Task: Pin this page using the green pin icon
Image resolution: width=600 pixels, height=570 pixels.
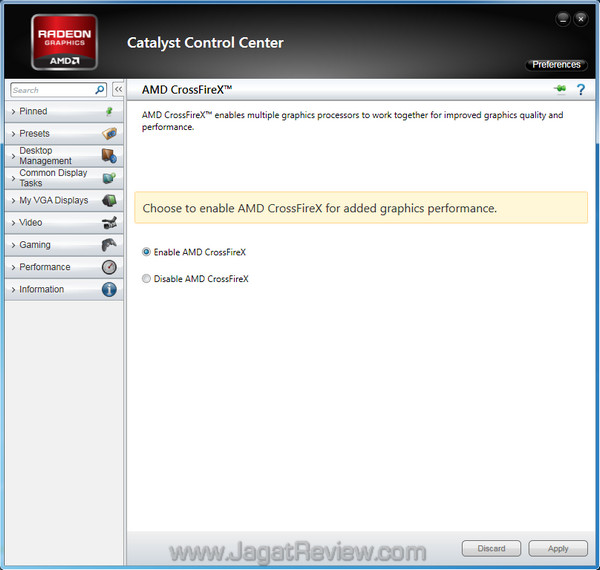Action: pos(559,90)
